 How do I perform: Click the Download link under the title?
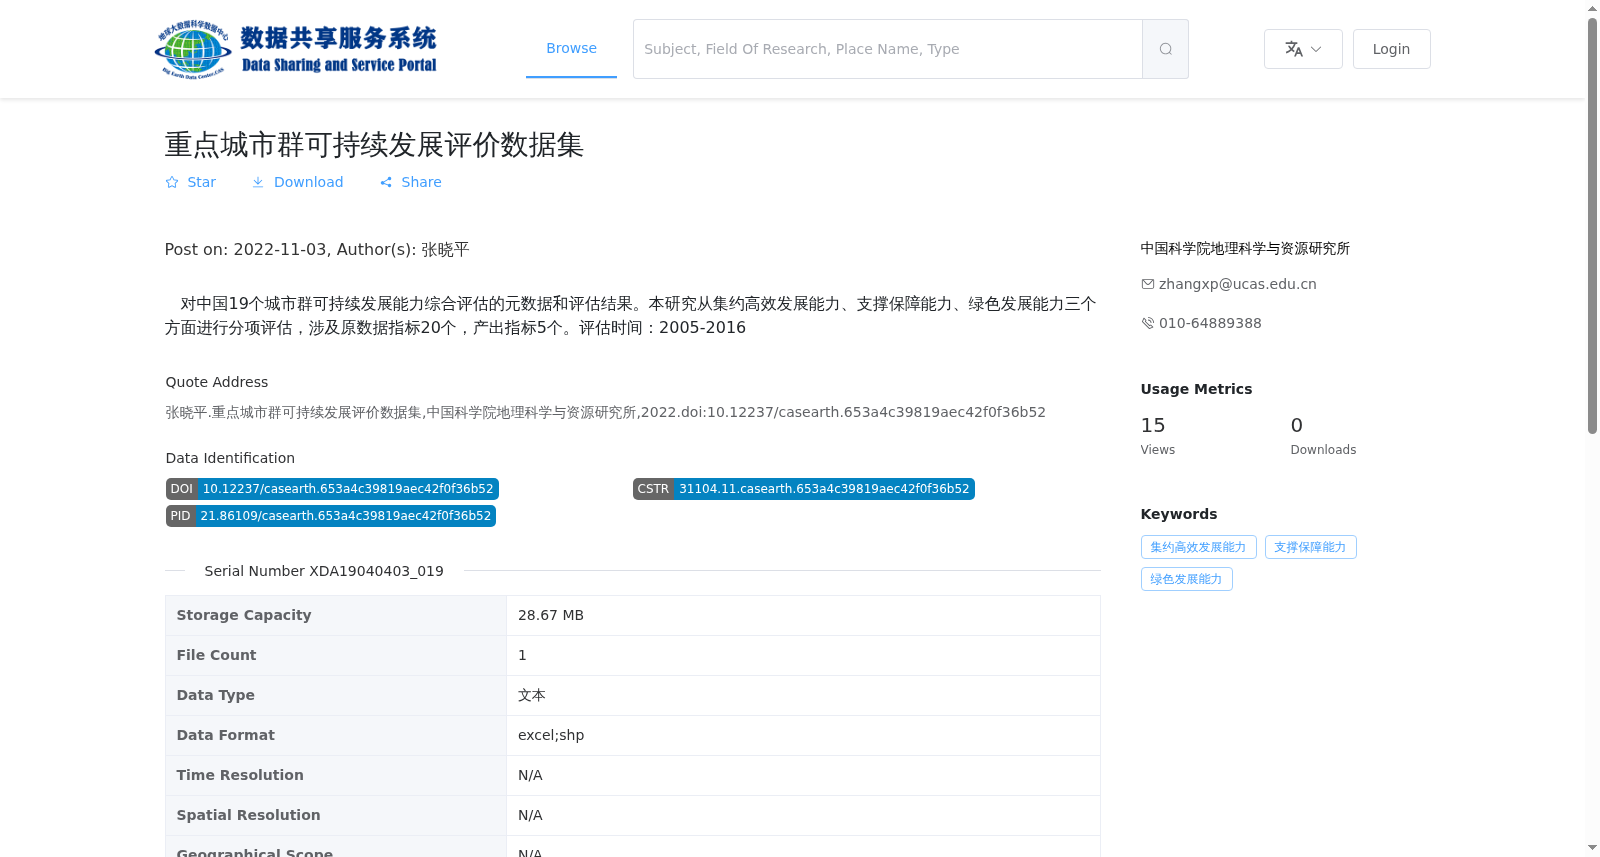[297, 182]
